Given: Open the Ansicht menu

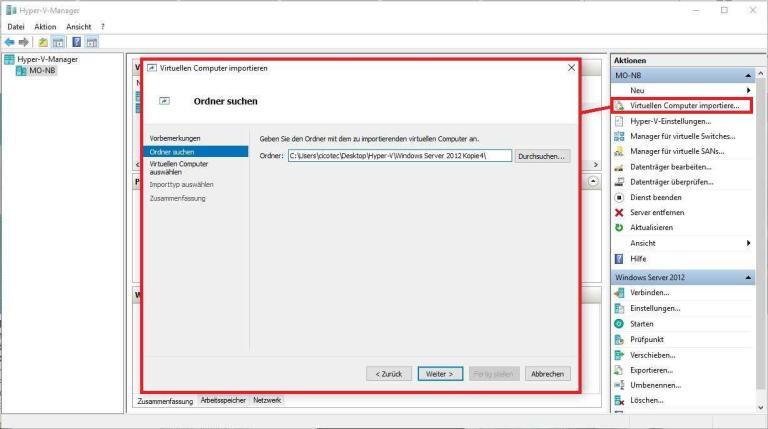Looking at the screenshot, I should point(78,26).
